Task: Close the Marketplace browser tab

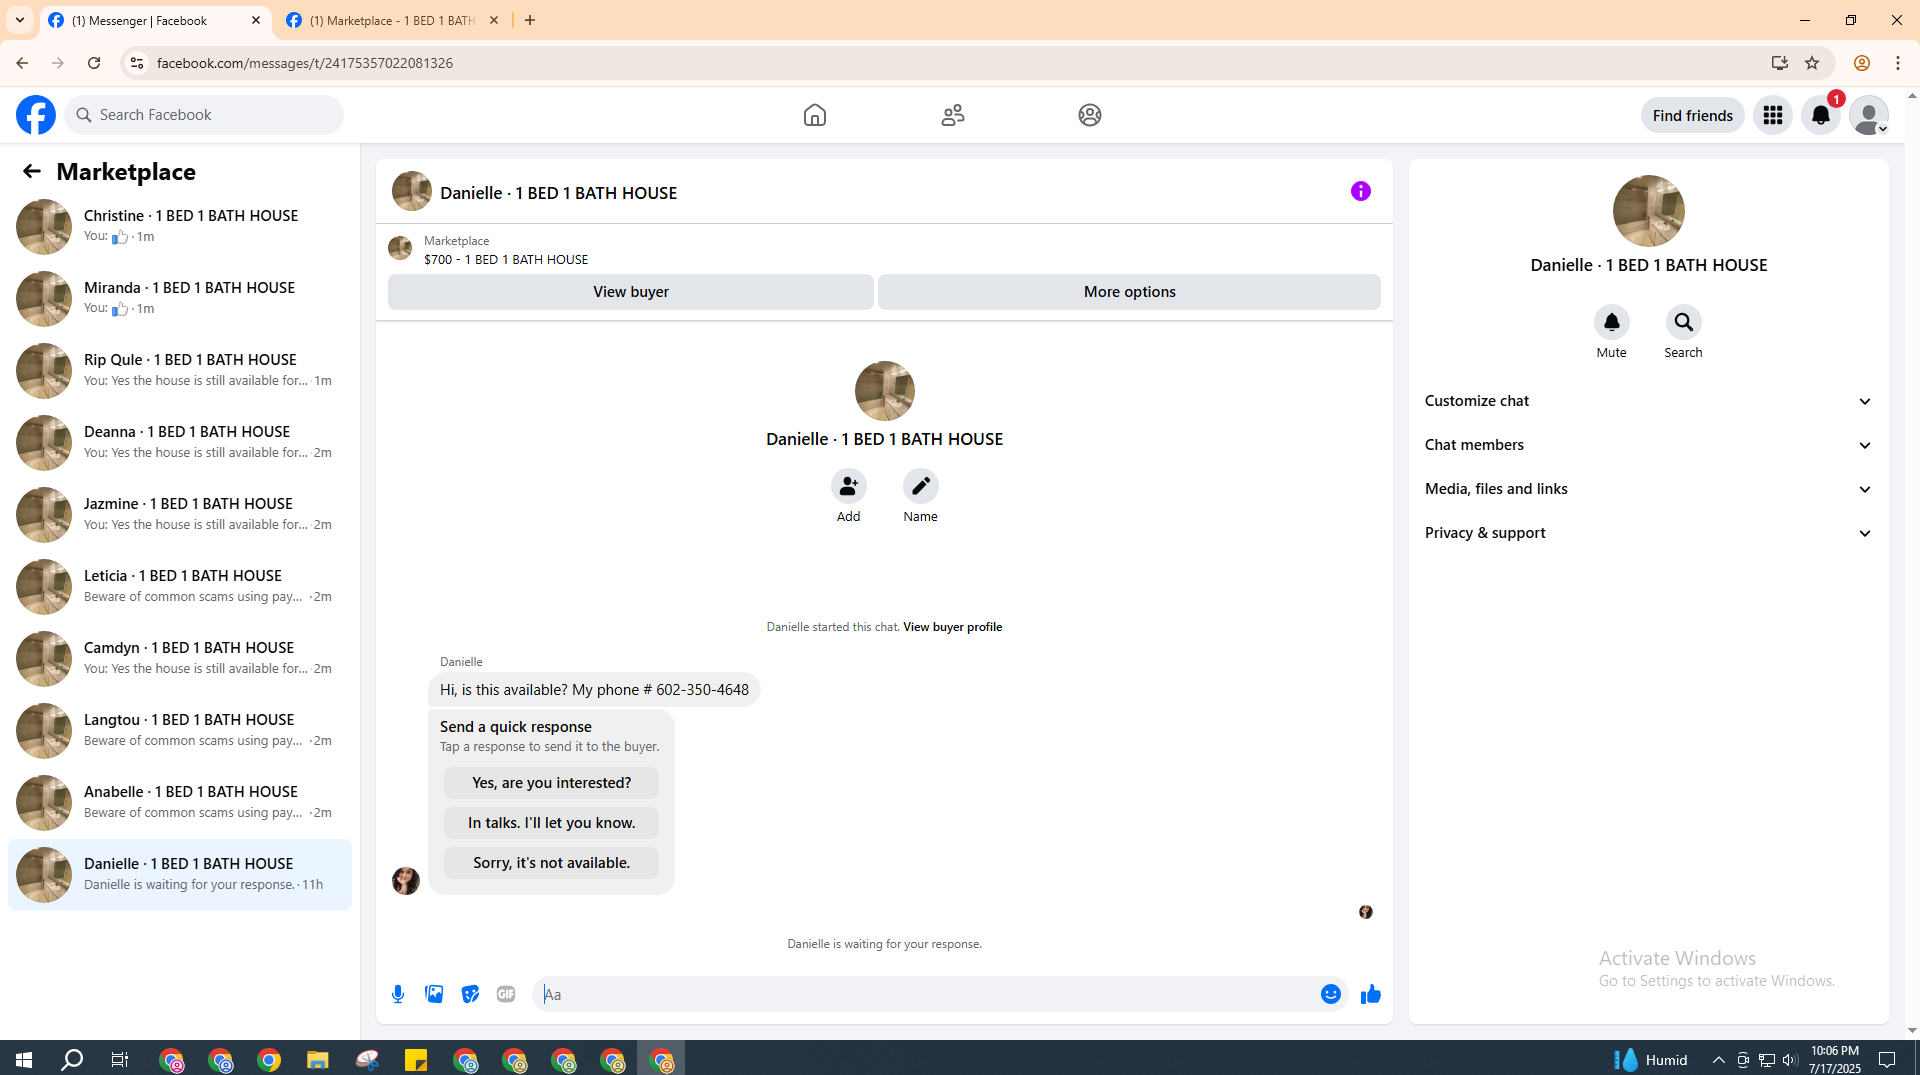Action: coord(494,20)
